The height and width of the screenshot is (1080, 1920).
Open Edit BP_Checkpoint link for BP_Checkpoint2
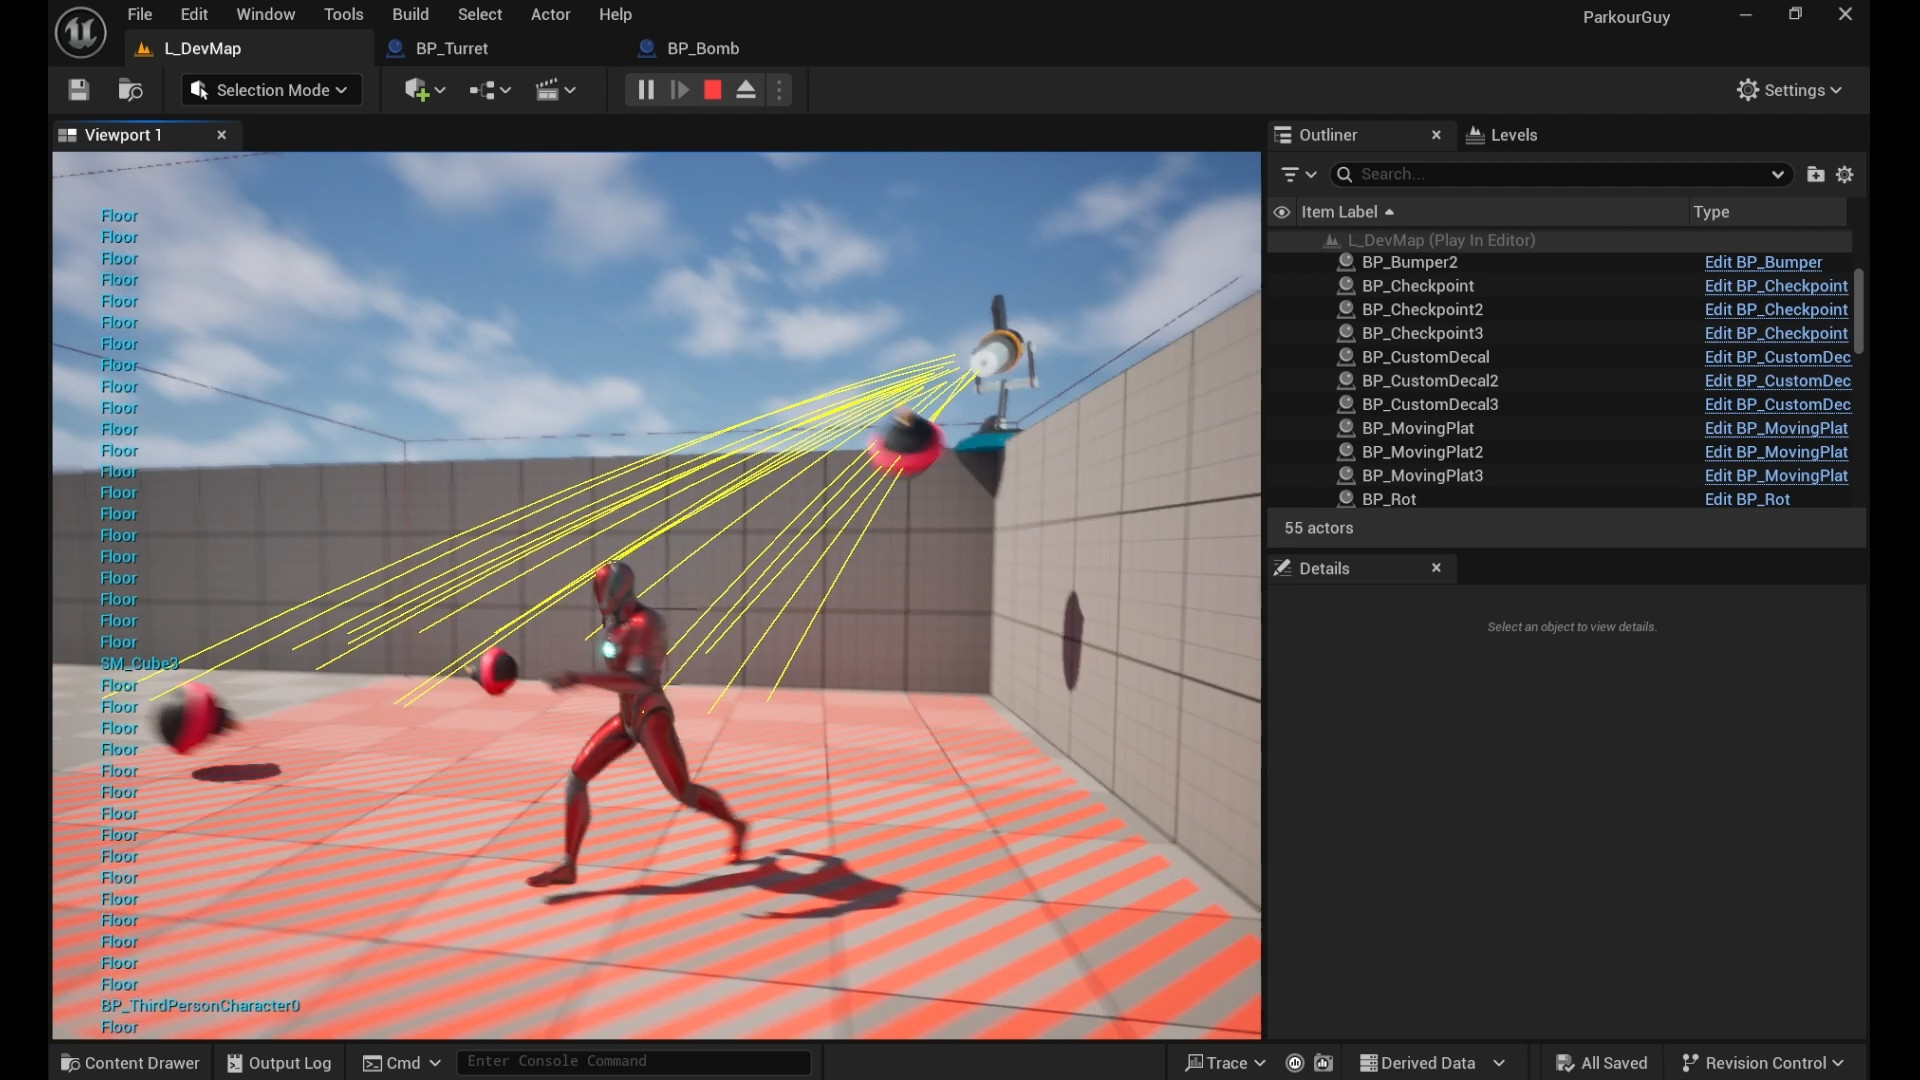[1776, 310]
